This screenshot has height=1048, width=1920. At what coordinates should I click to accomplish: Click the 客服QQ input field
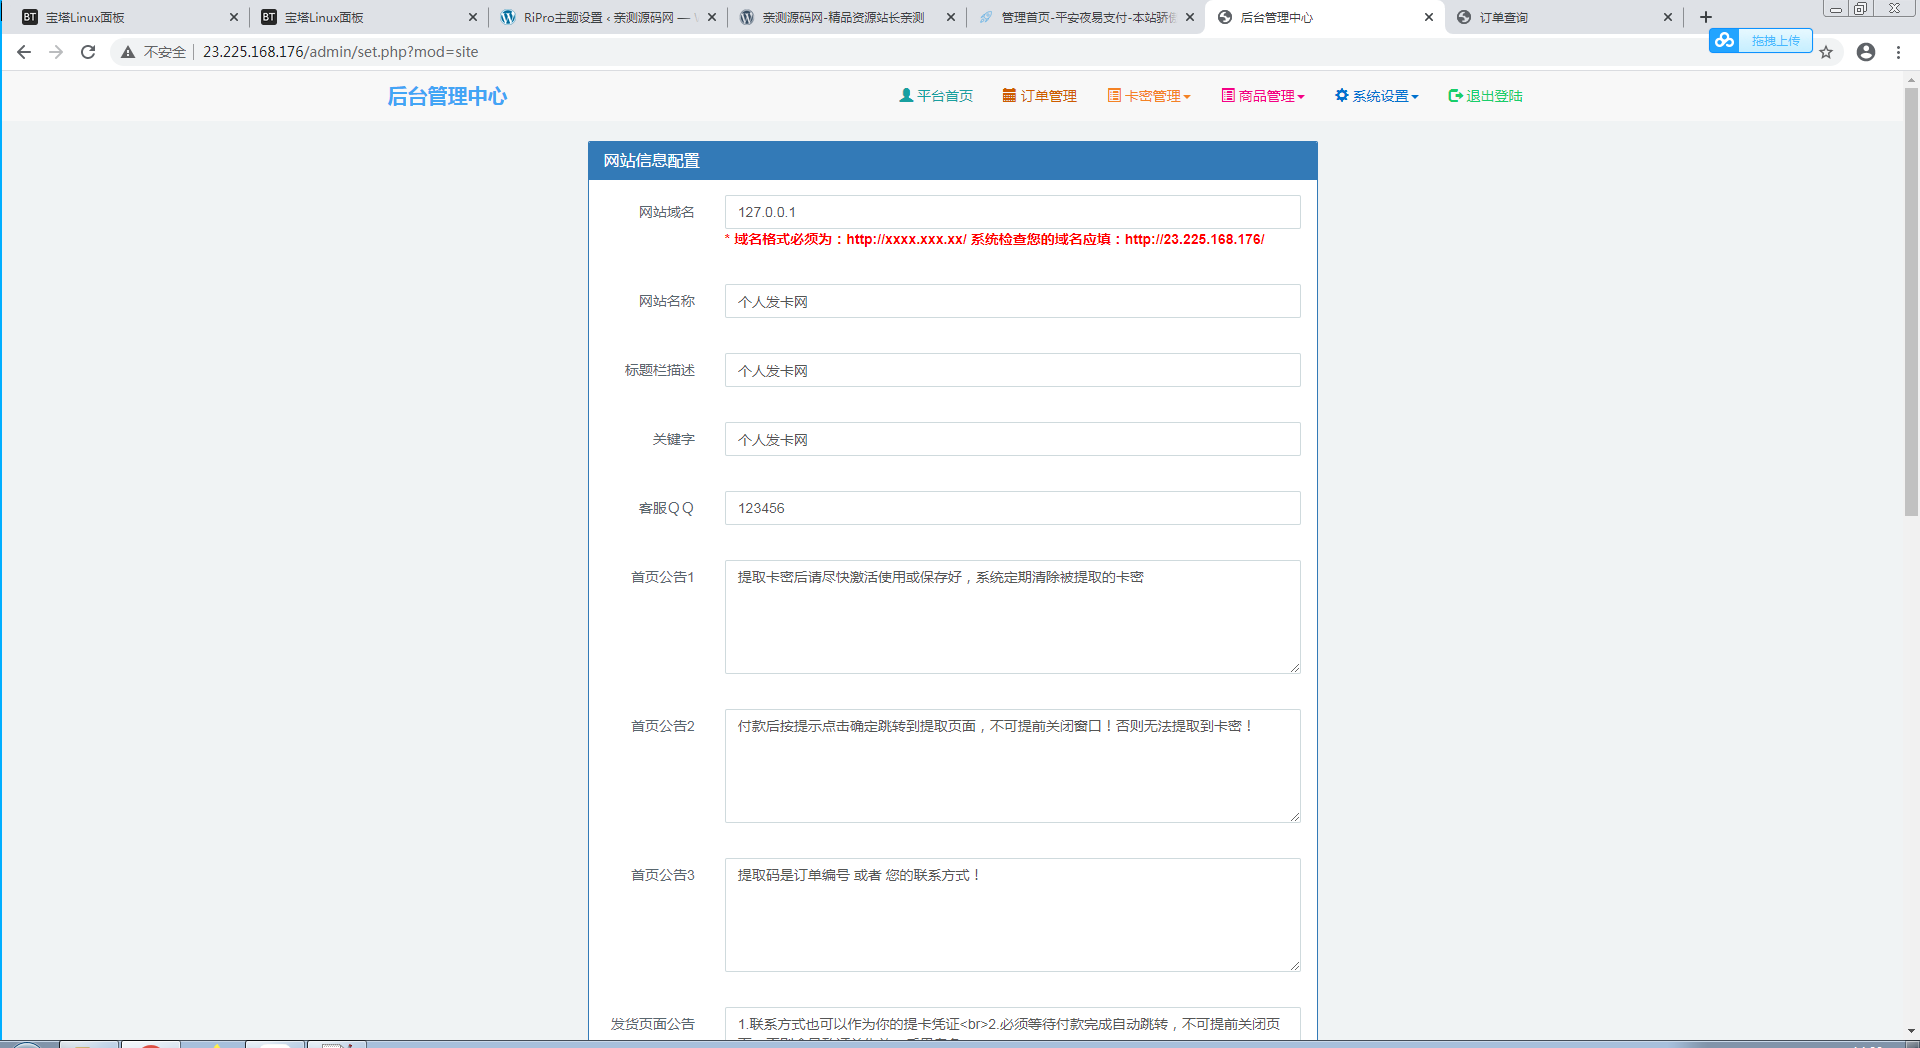pos(1012,508)
